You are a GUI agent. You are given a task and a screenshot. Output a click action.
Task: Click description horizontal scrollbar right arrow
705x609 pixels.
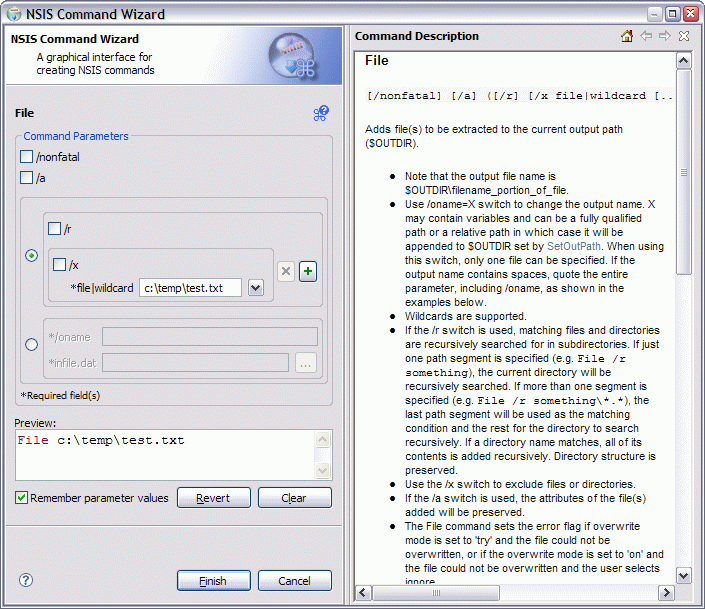(666, 593)
